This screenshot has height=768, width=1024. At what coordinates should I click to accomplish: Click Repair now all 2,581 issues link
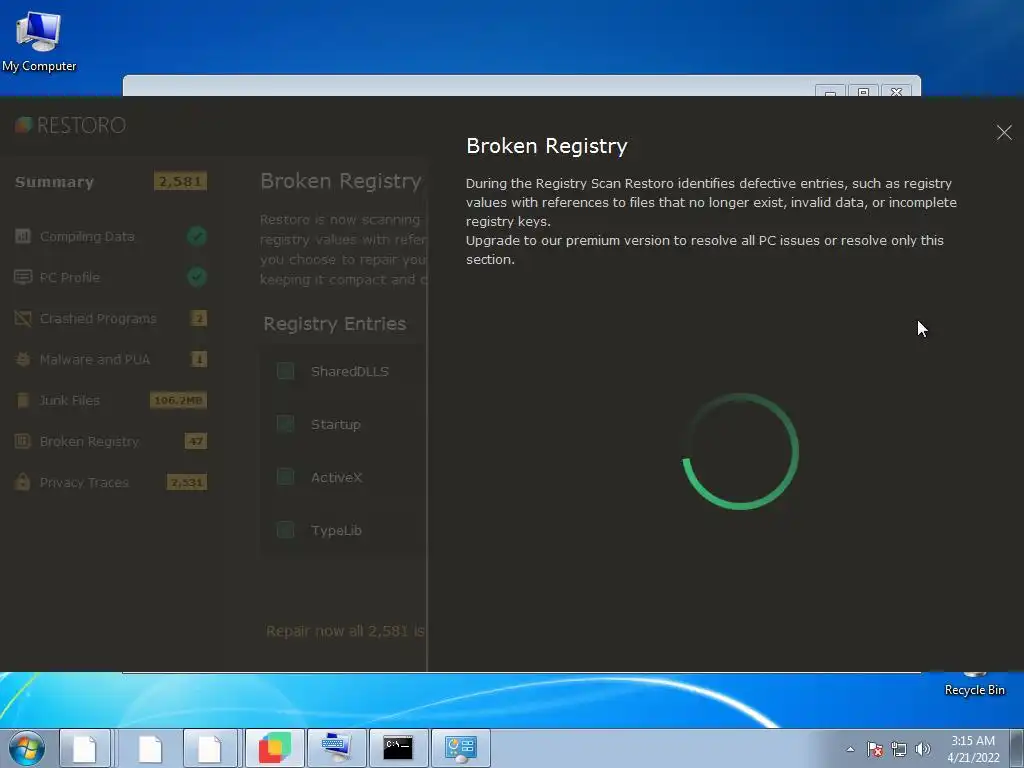345,631
